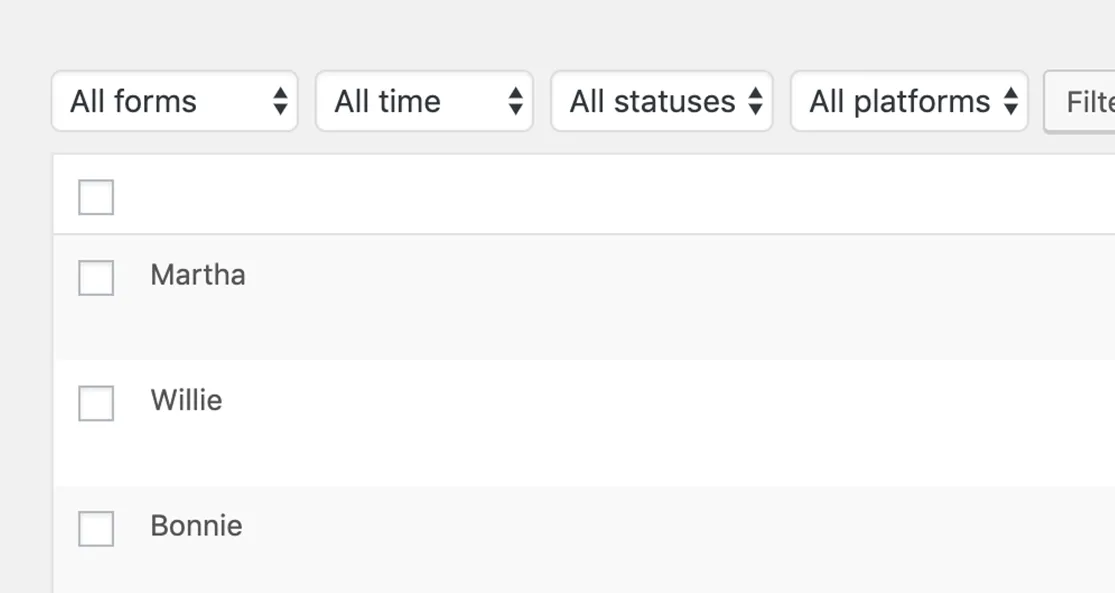This screenshot has width=1115, height=593.
Task: Click the arrow icon on All forms selector
Action: pyautogui.click(x=283, y=101)
